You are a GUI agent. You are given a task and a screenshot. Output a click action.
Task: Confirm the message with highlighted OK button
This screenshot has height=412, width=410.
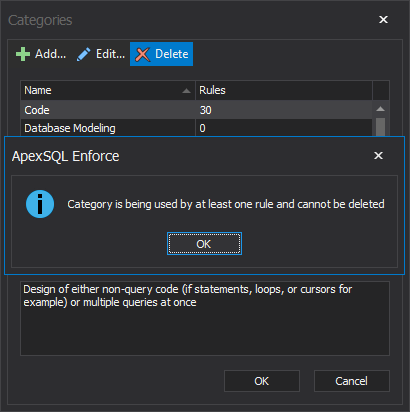coord(204,244)
